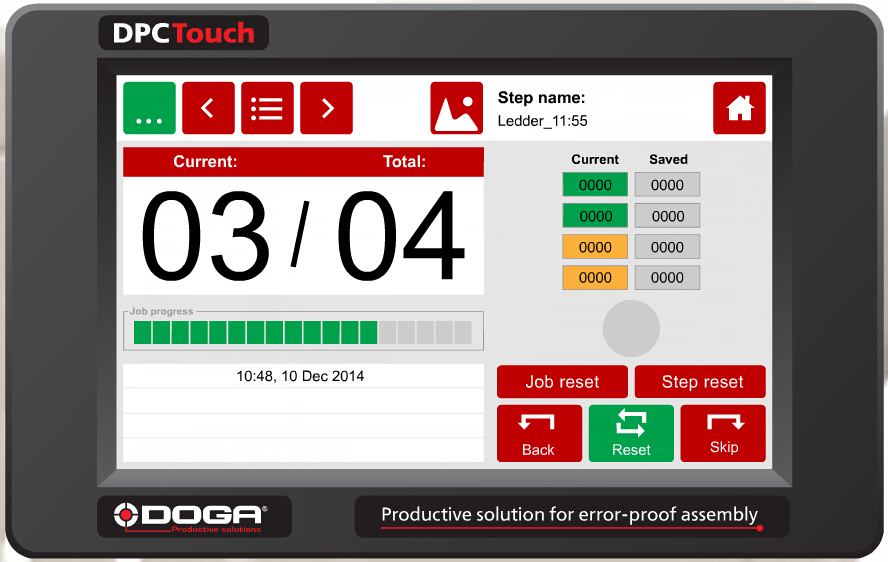Tap the Step name: label
This screenshot has height=562, width=888.
[x=541, y=97]
